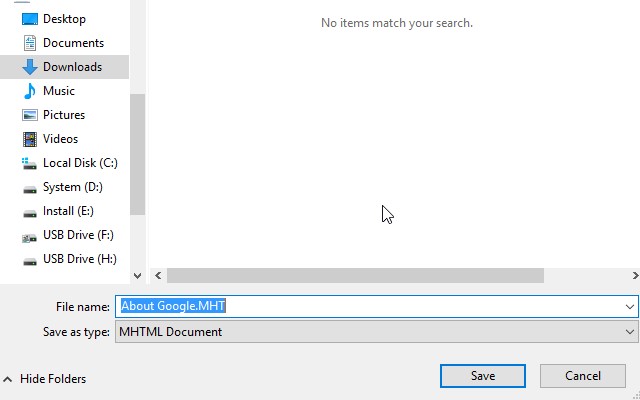Image resolution: width=640 pixels, height=400 pixels.
Task: Click the 'Save as type:' label
Action: click(76, 332)
